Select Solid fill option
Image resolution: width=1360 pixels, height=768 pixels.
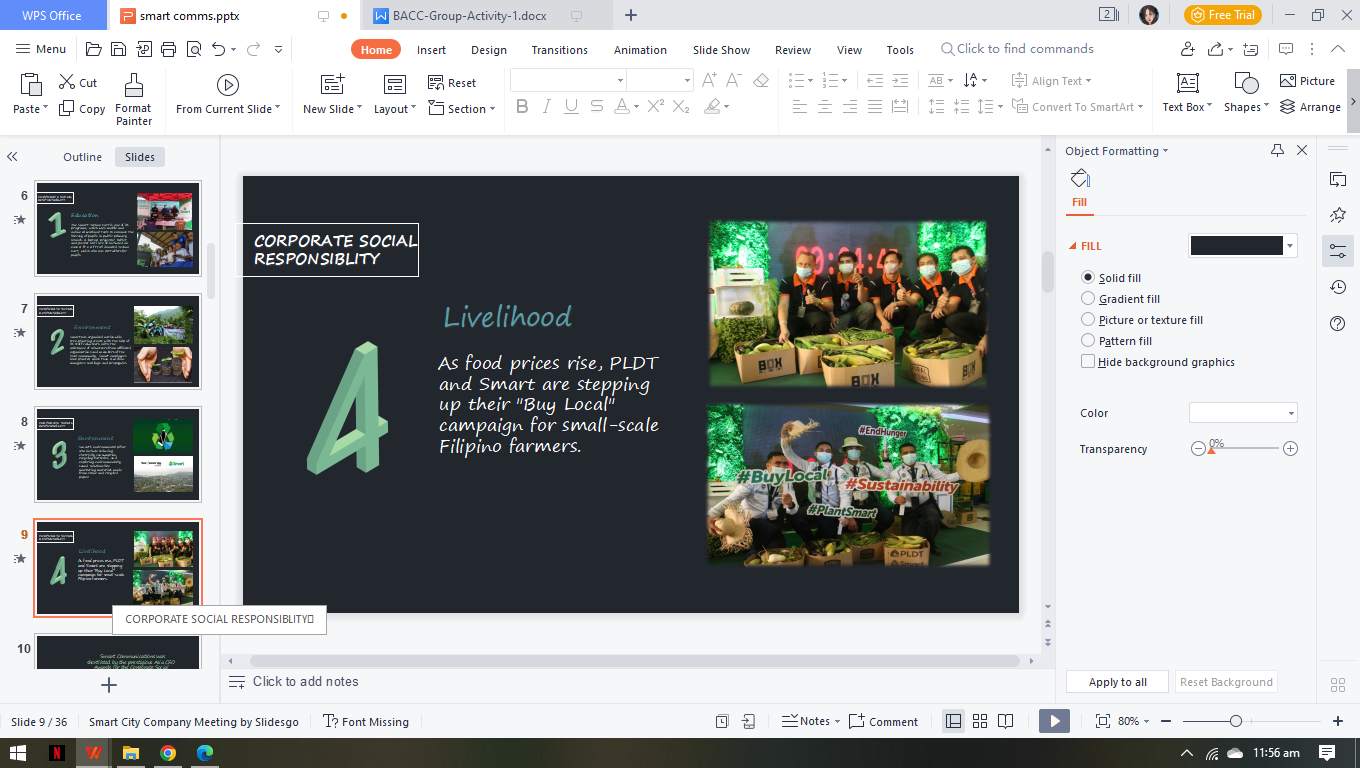[x=1088, y=278]
